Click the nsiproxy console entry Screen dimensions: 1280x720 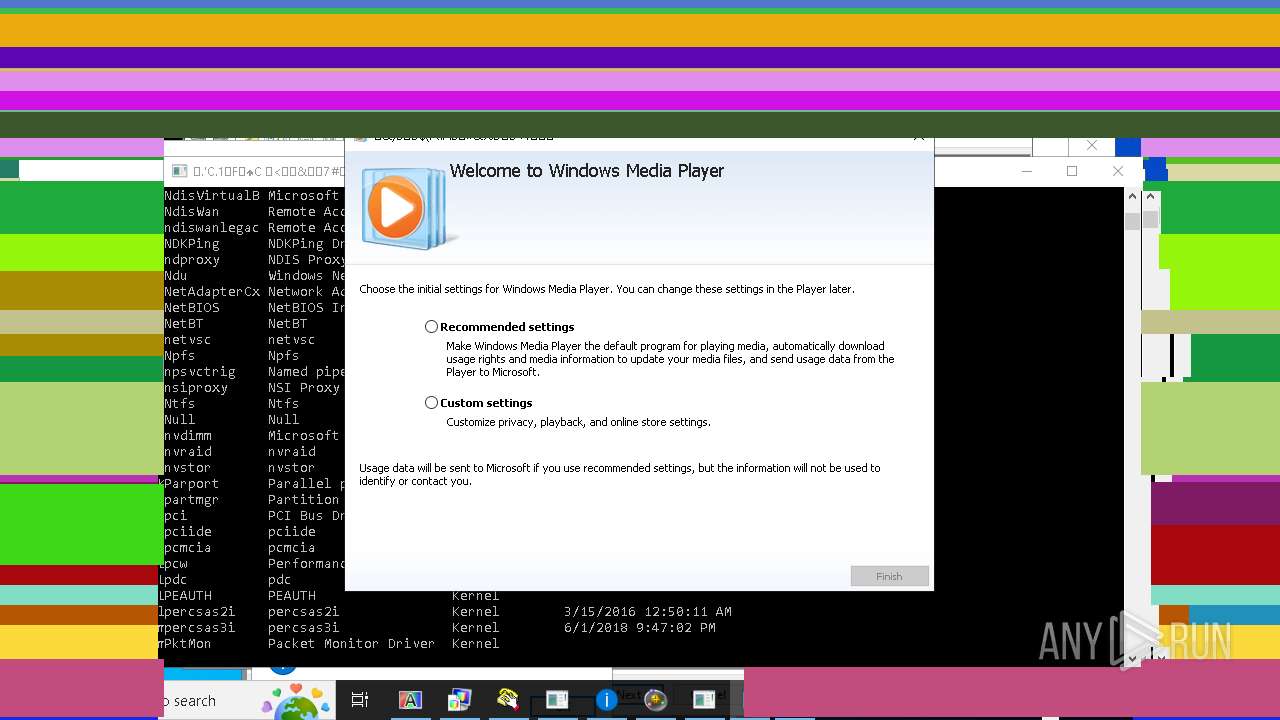pos(196,388)
